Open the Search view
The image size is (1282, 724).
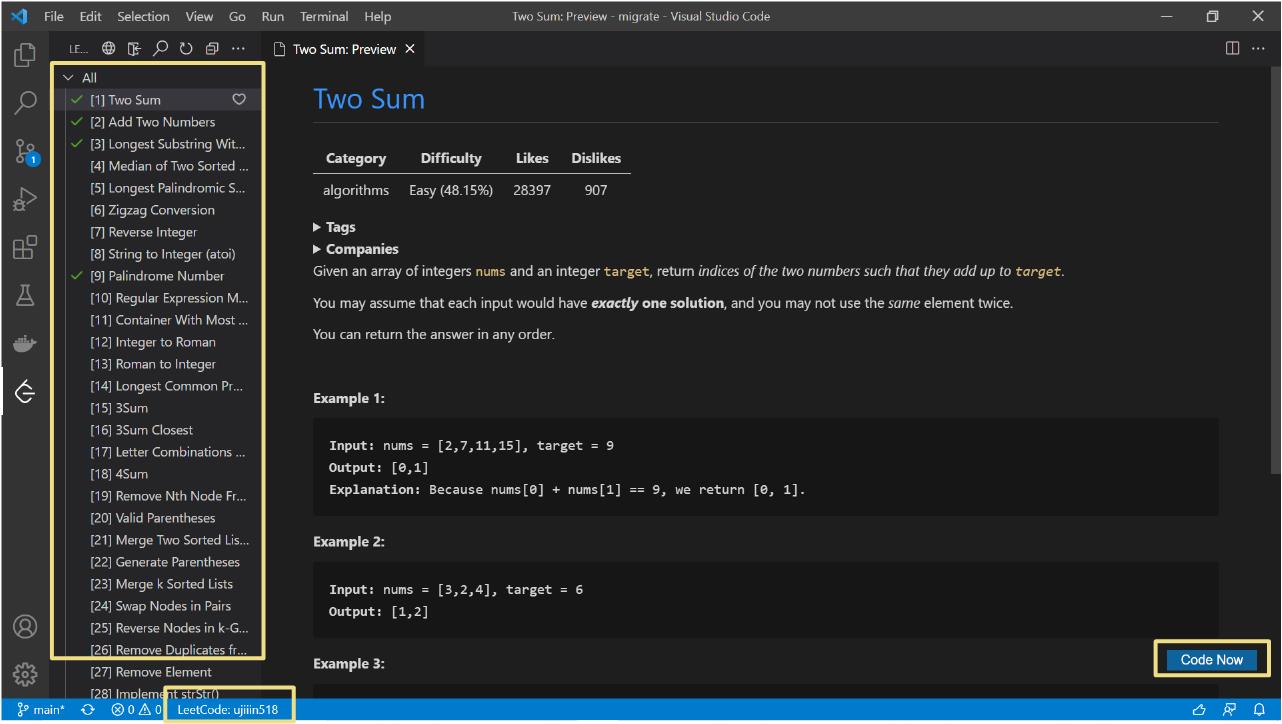[x=25, y=103]
